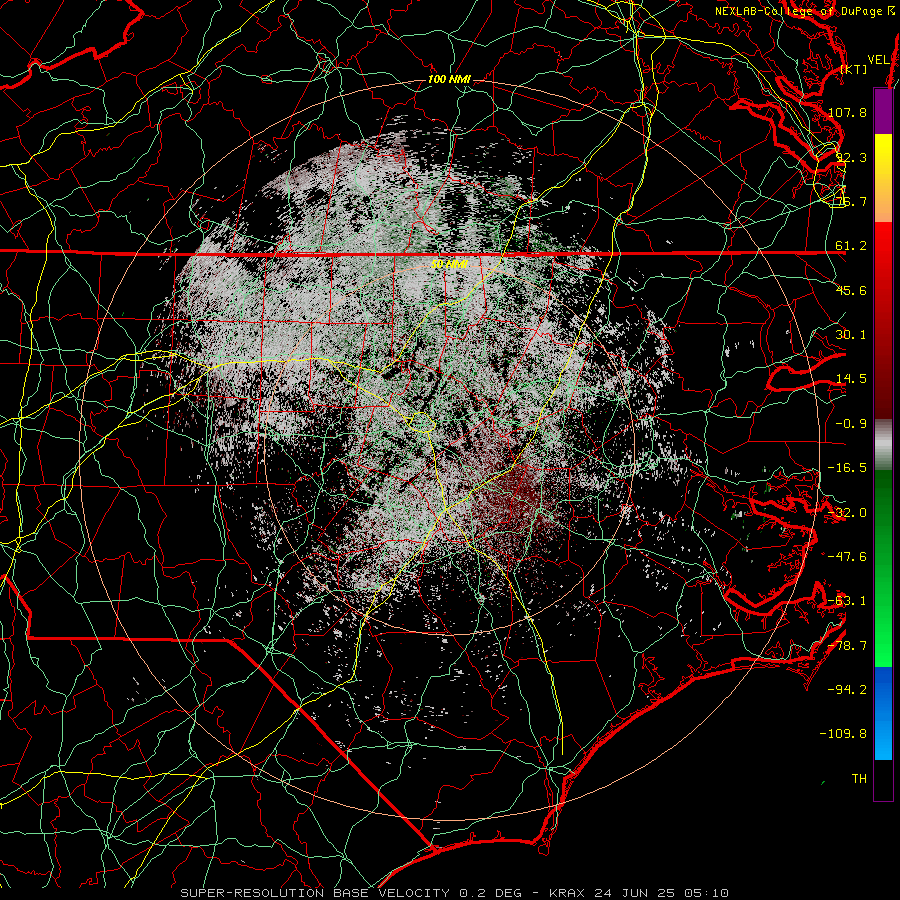
Task: Click the blue segment of velocity color bar
Action: (x=883, y=713)
